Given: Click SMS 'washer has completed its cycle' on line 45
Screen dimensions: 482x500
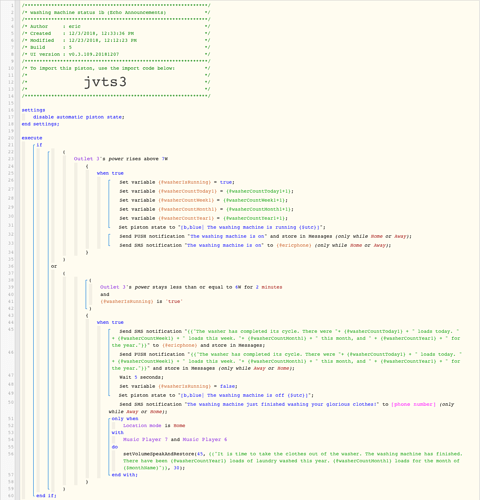Looking at the screenshot, I should click(286, 338).
